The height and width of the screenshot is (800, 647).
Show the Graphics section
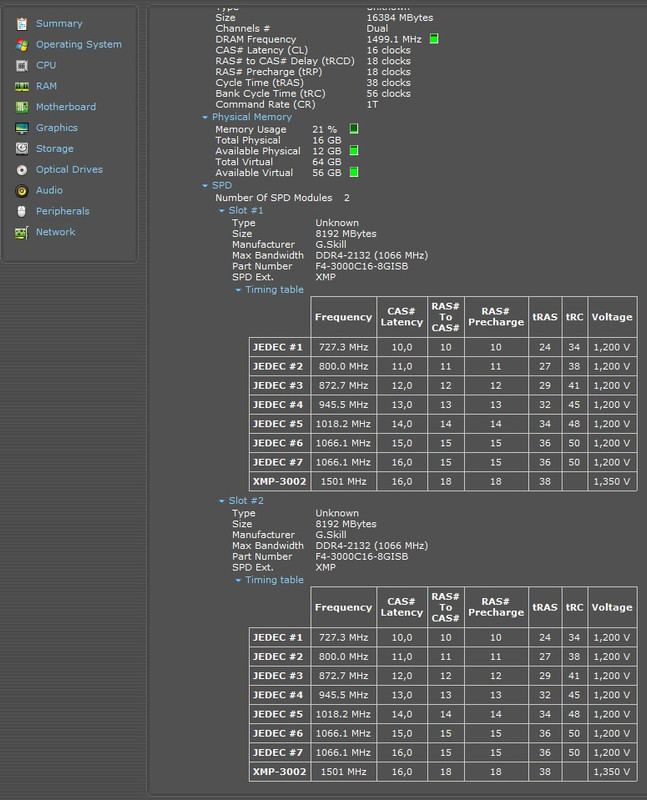click(57, 128)
